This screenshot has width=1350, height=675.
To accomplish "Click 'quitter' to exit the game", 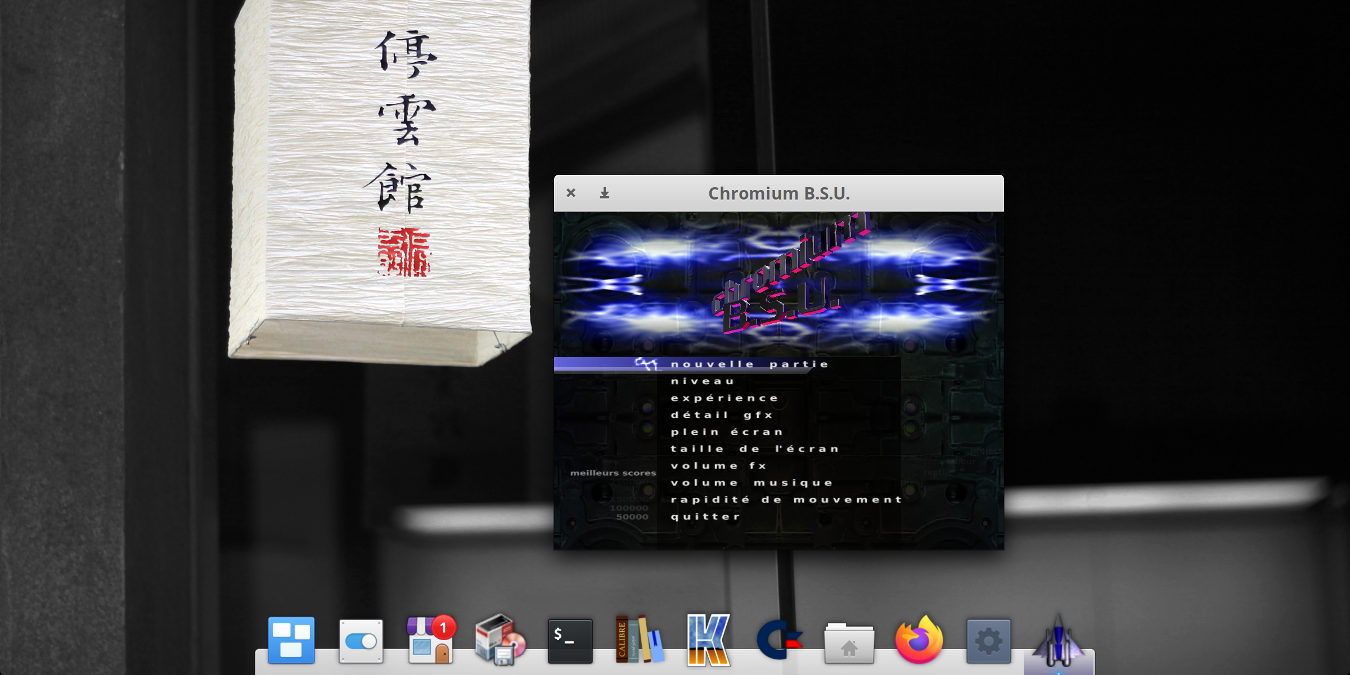I will (x=705, y=517).
